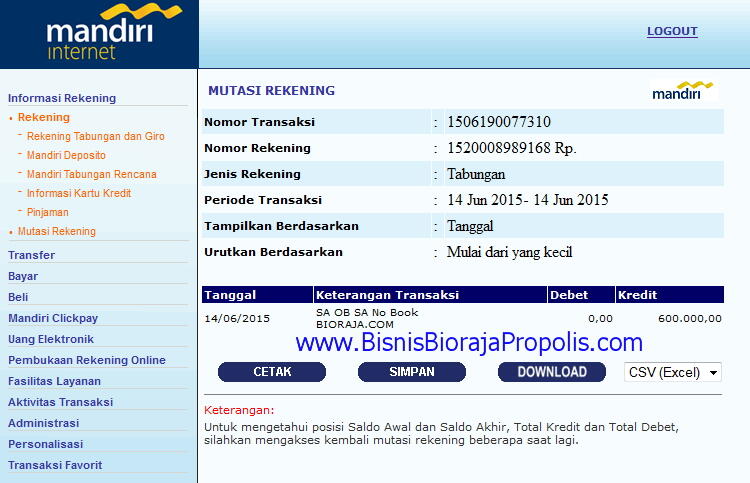Screen dimensions: 750x483
Task: Go to Mandiri Clickpay
Action: click(x=53, y=318)
